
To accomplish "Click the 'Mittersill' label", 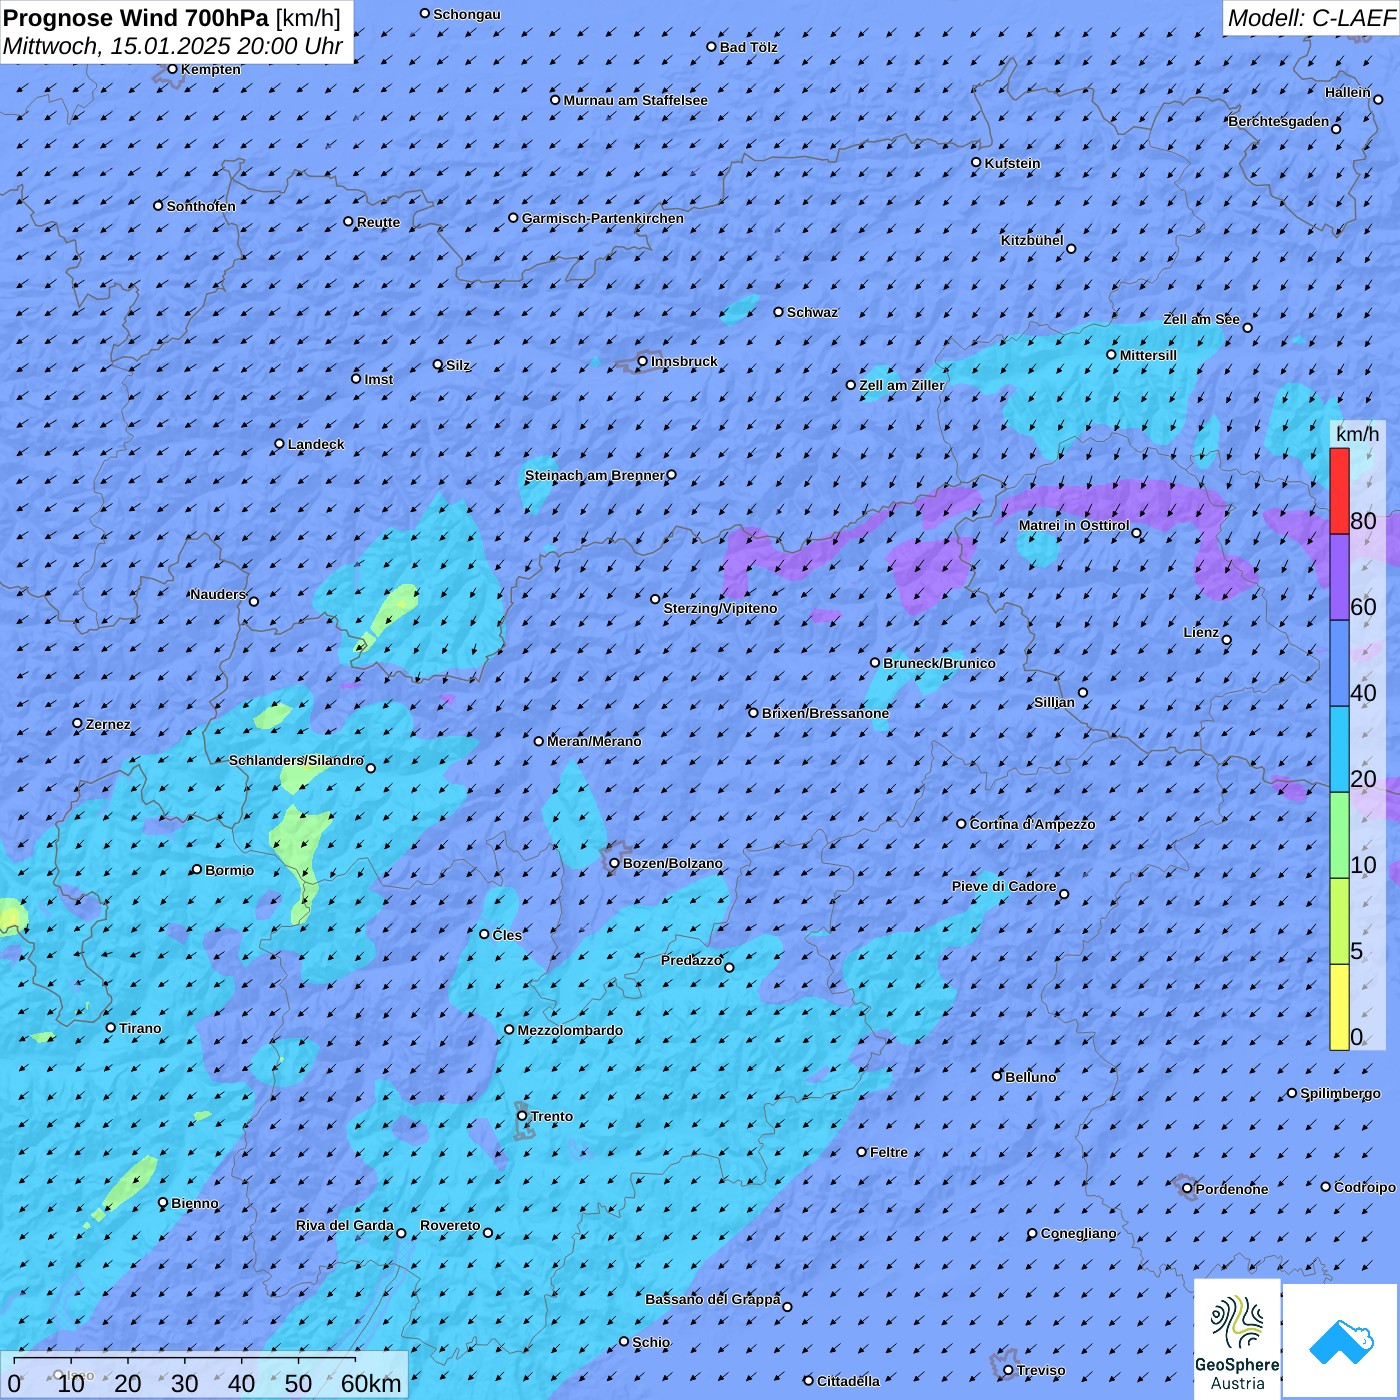I will point(1148,355).
